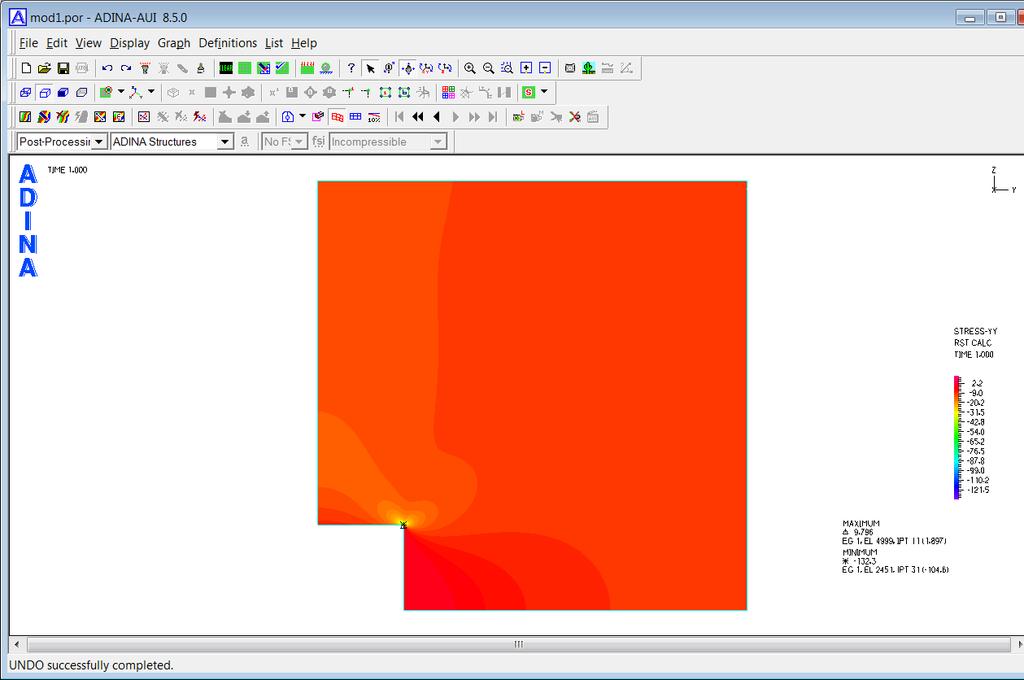1024x680 pixels.
Task: Open the Edit menu
Action: pos(57,43)
